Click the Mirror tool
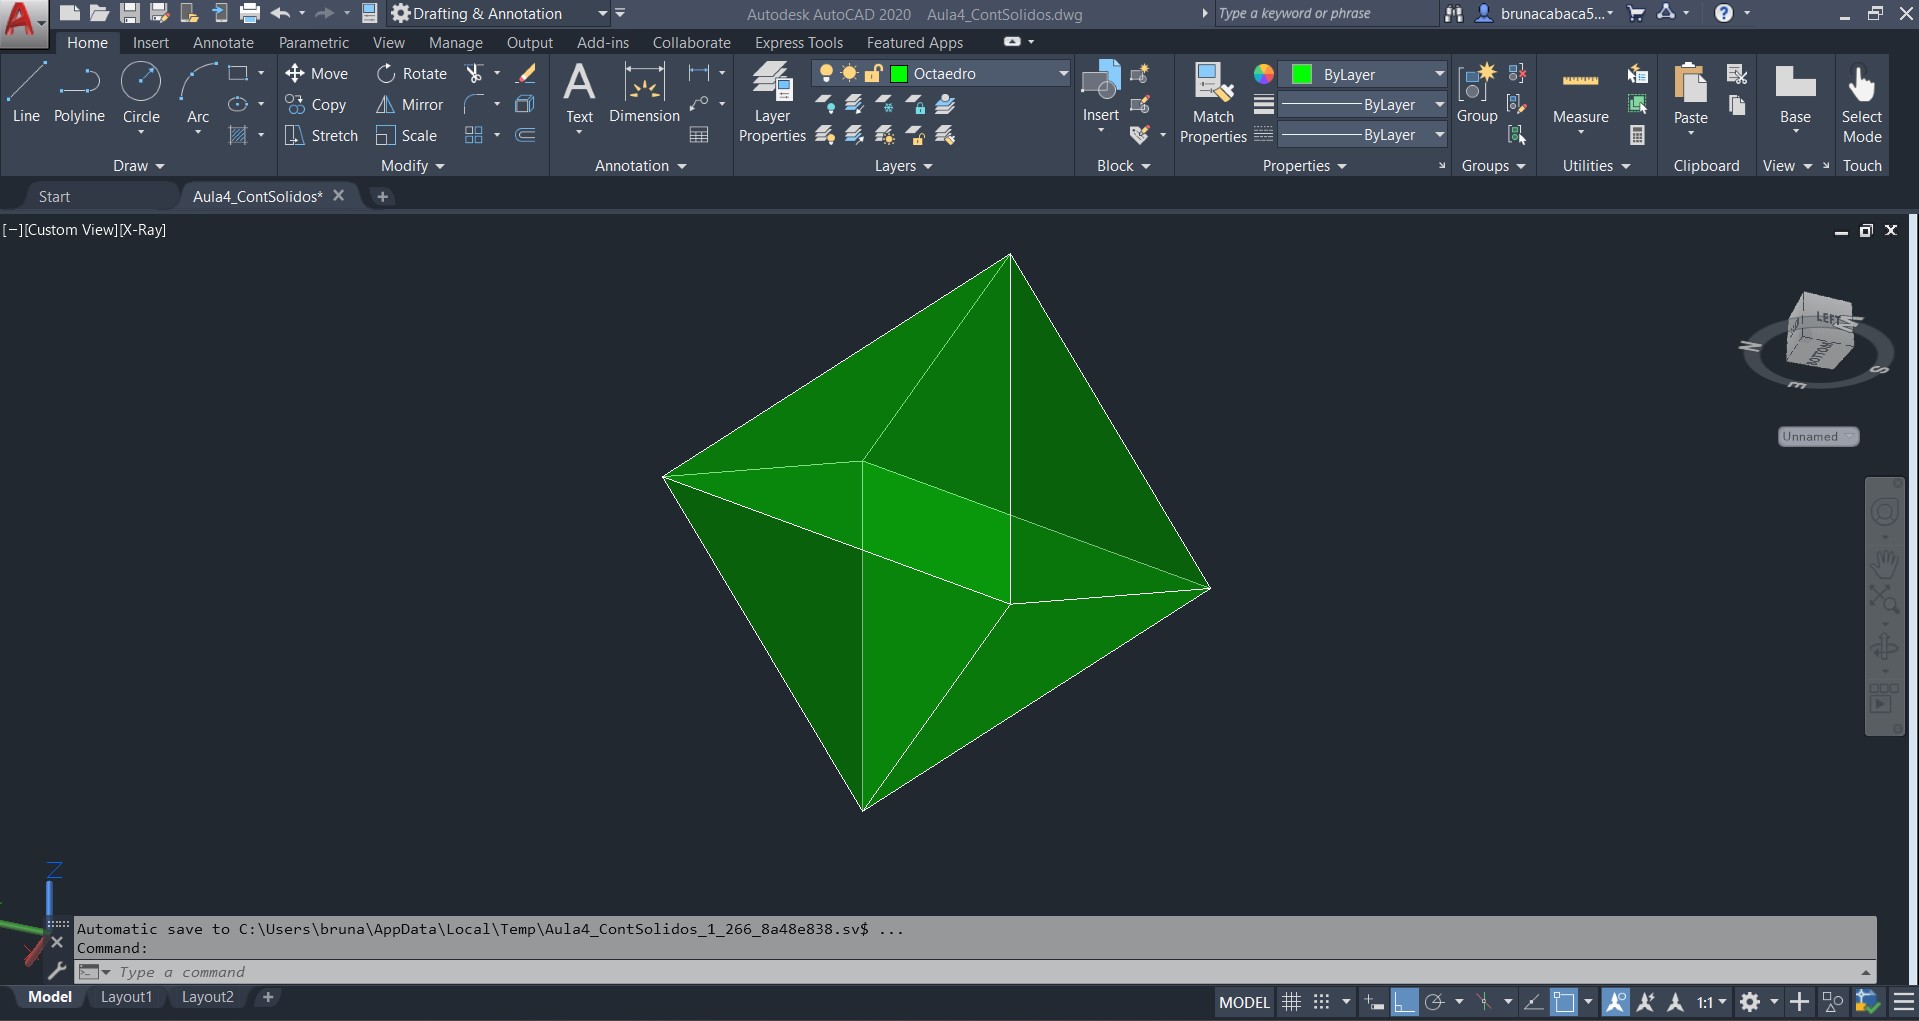 click(x=409, y=104)
